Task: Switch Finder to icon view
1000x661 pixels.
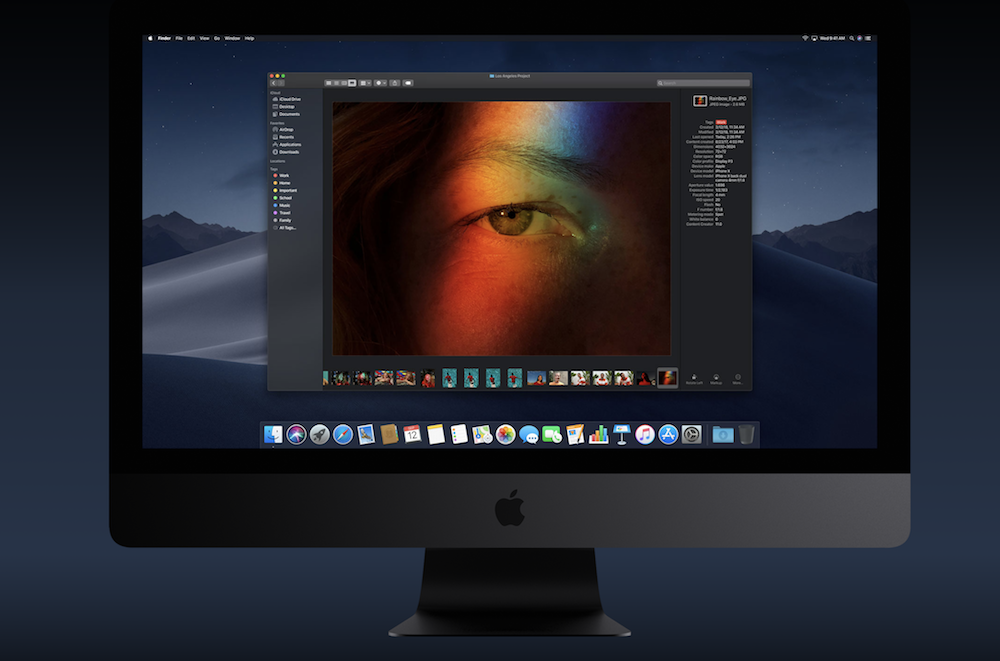Action: pyautogui.click(x=329, y=83)
